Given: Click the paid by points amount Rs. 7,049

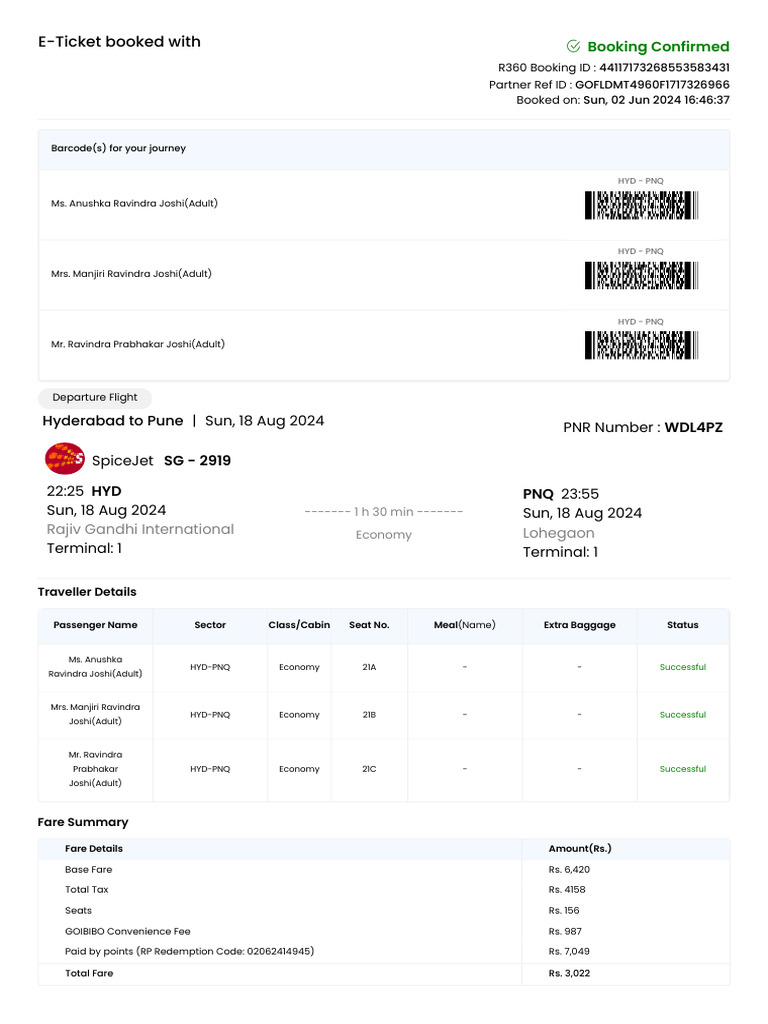Looking at the screenshot, I should [569, 952].
